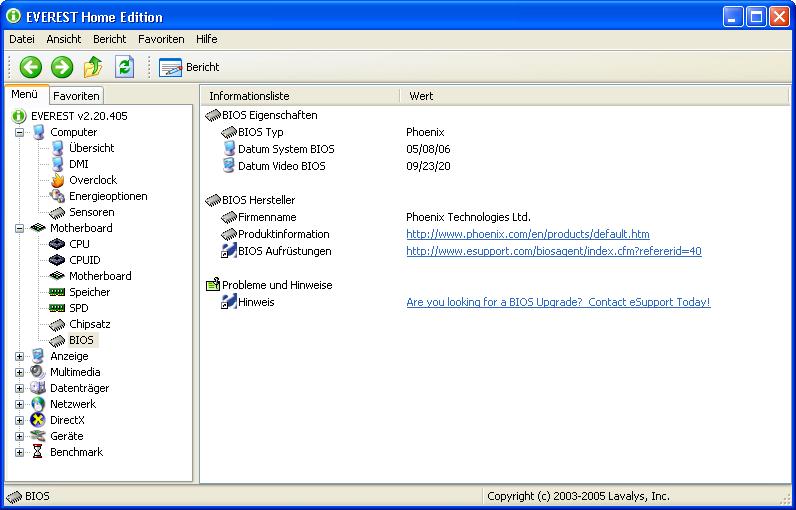Click the BIOS Upgrade eSupport link
Screen dimensions: 796x510
point(558,302)
